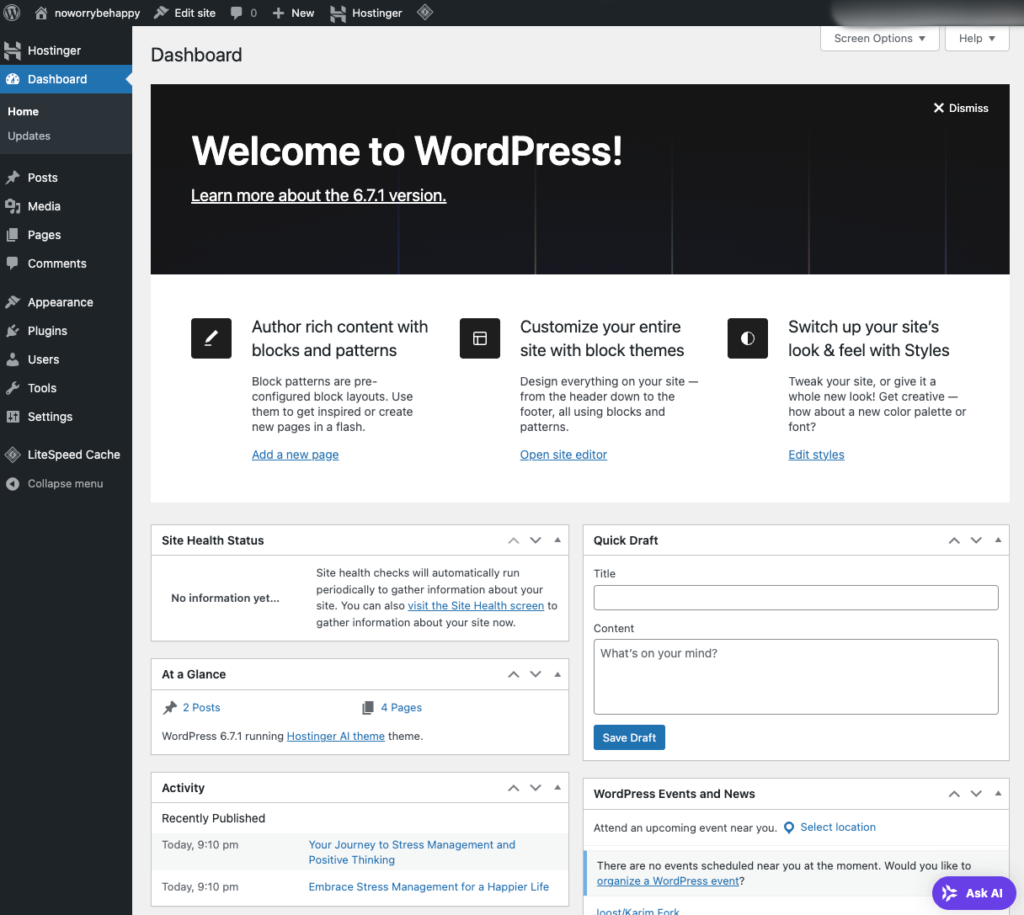Viewport: 1024px width, 915px height.
Task: Click the 'Edit styles' link
Action: pyautogui.click(x=816, y=455)
